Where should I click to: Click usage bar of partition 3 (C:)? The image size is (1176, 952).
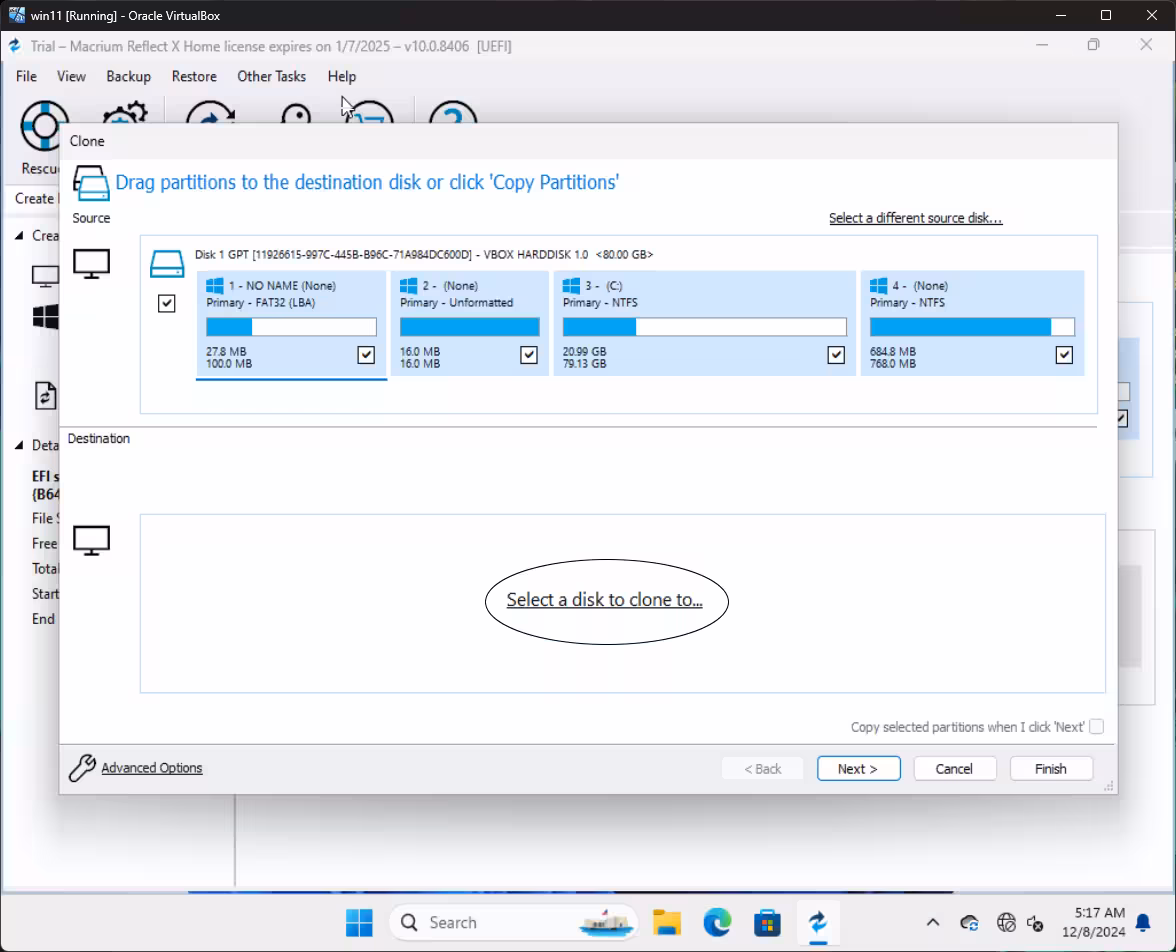tap(704, 327)
